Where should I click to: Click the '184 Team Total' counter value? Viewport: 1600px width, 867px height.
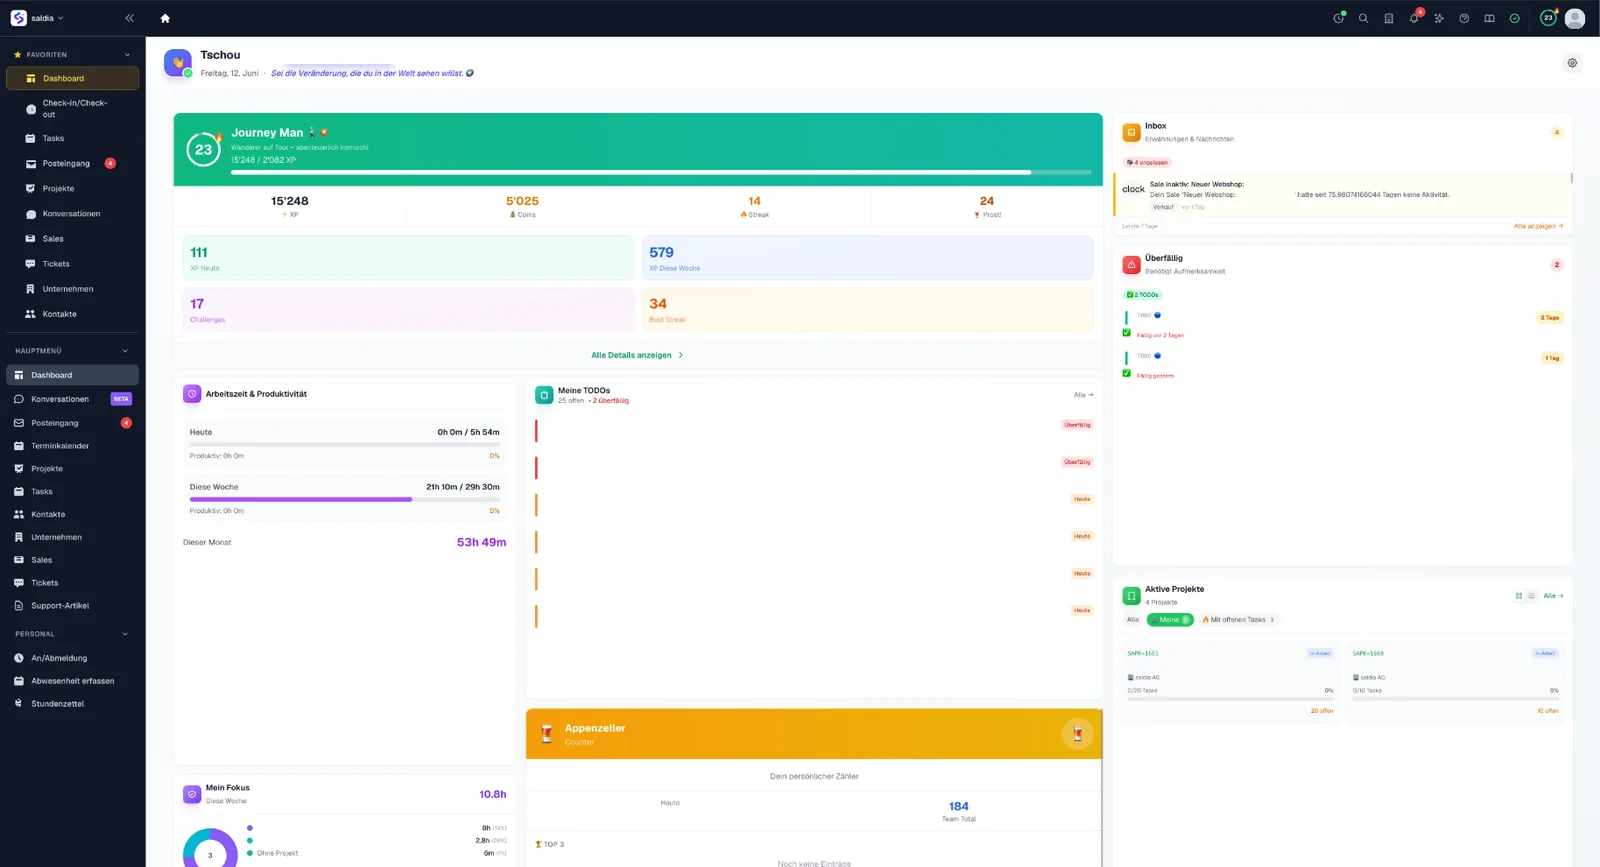click(958, 806)
